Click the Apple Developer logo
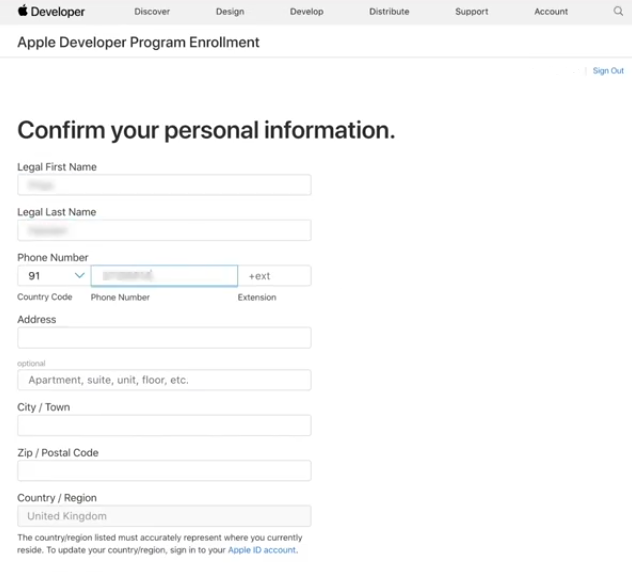 click(51, 12)
